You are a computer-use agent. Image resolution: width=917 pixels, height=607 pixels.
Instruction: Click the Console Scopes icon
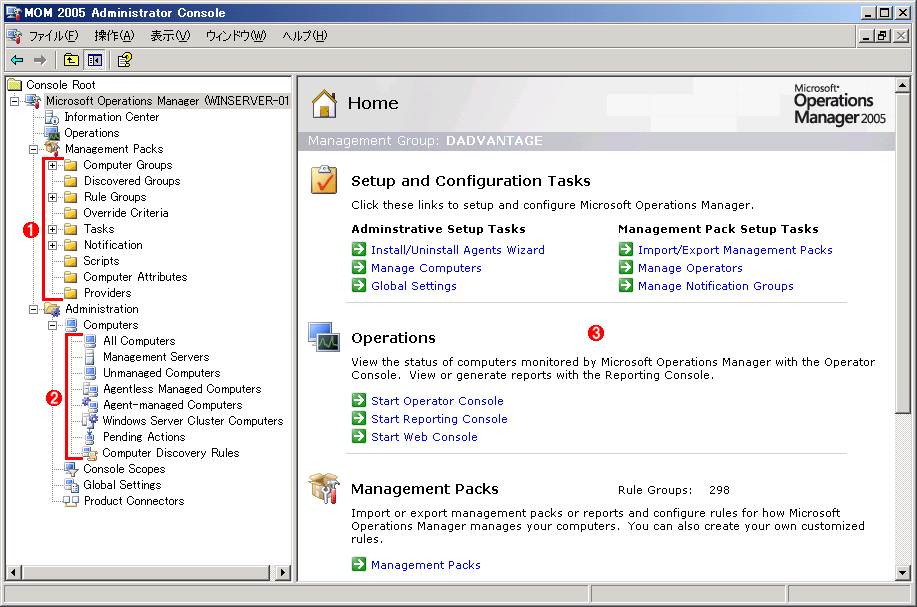(71, 468)
